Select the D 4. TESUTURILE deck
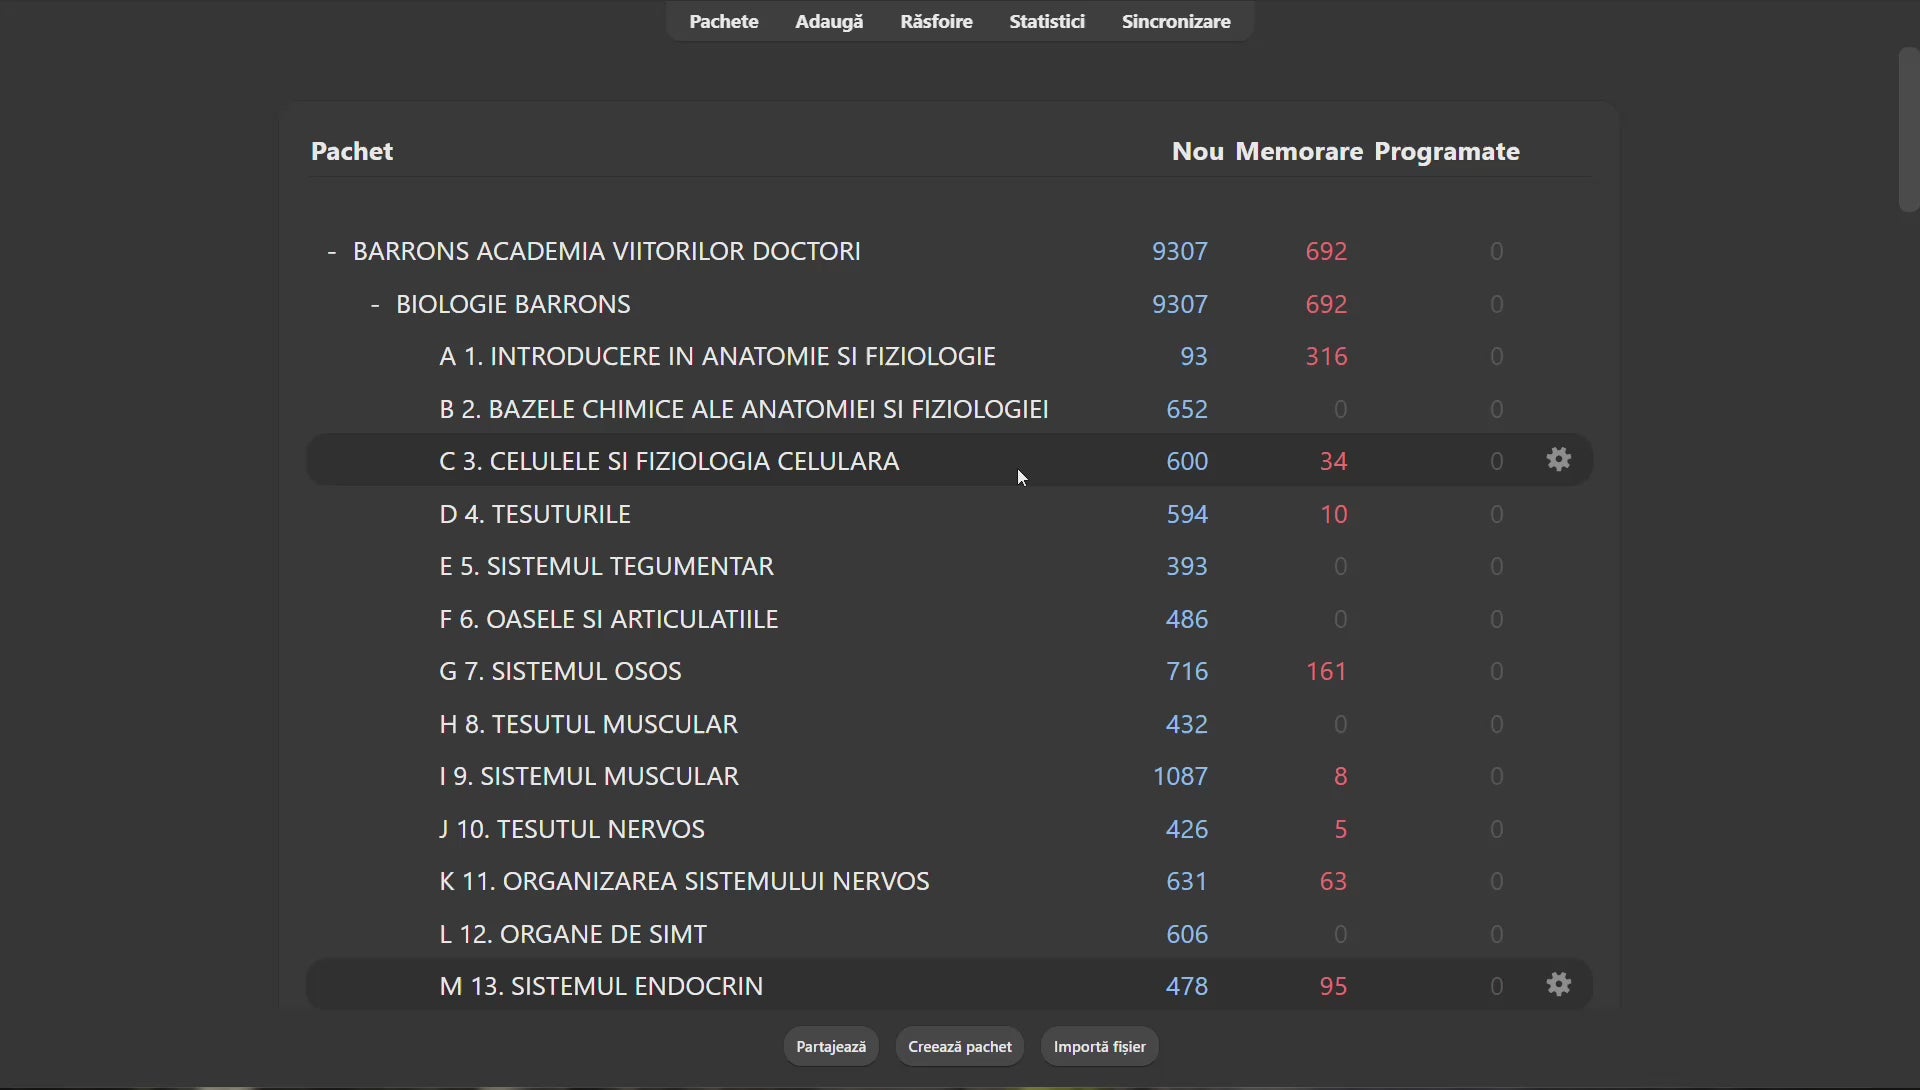 pos(535,515)
